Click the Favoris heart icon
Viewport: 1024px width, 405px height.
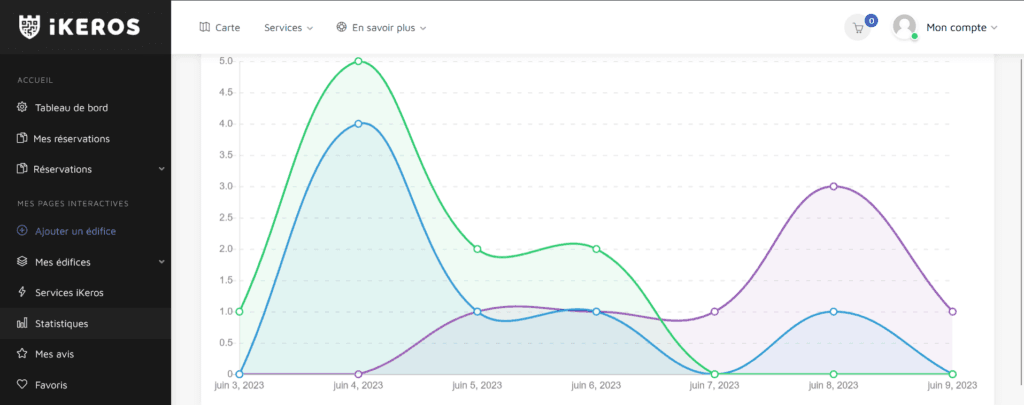click(x=23, y=384)
